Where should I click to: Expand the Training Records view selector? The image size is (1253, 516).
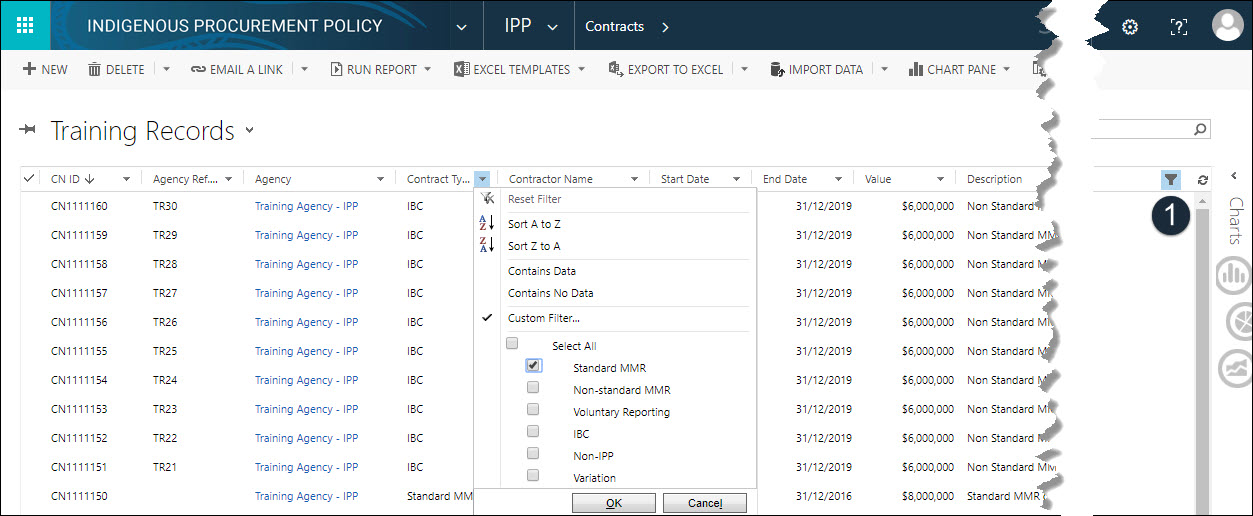tap(249, 131)
